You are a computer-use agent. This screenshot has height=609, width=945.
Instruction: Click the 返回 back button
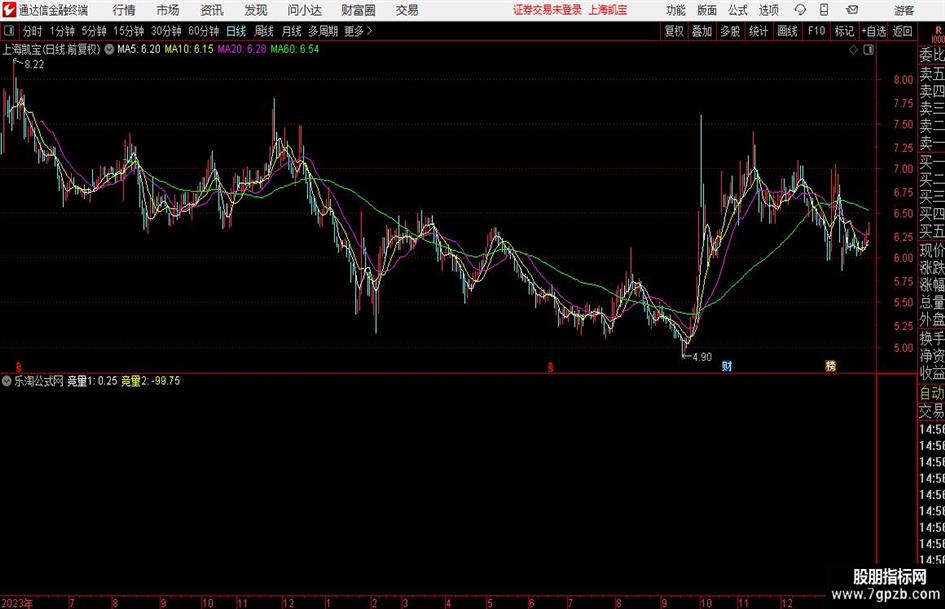tap(902, 31)
